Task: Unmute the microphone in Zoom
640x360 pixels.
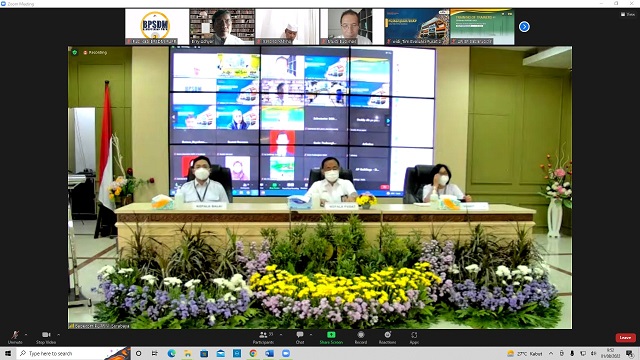Action: [x=15, y=337]
